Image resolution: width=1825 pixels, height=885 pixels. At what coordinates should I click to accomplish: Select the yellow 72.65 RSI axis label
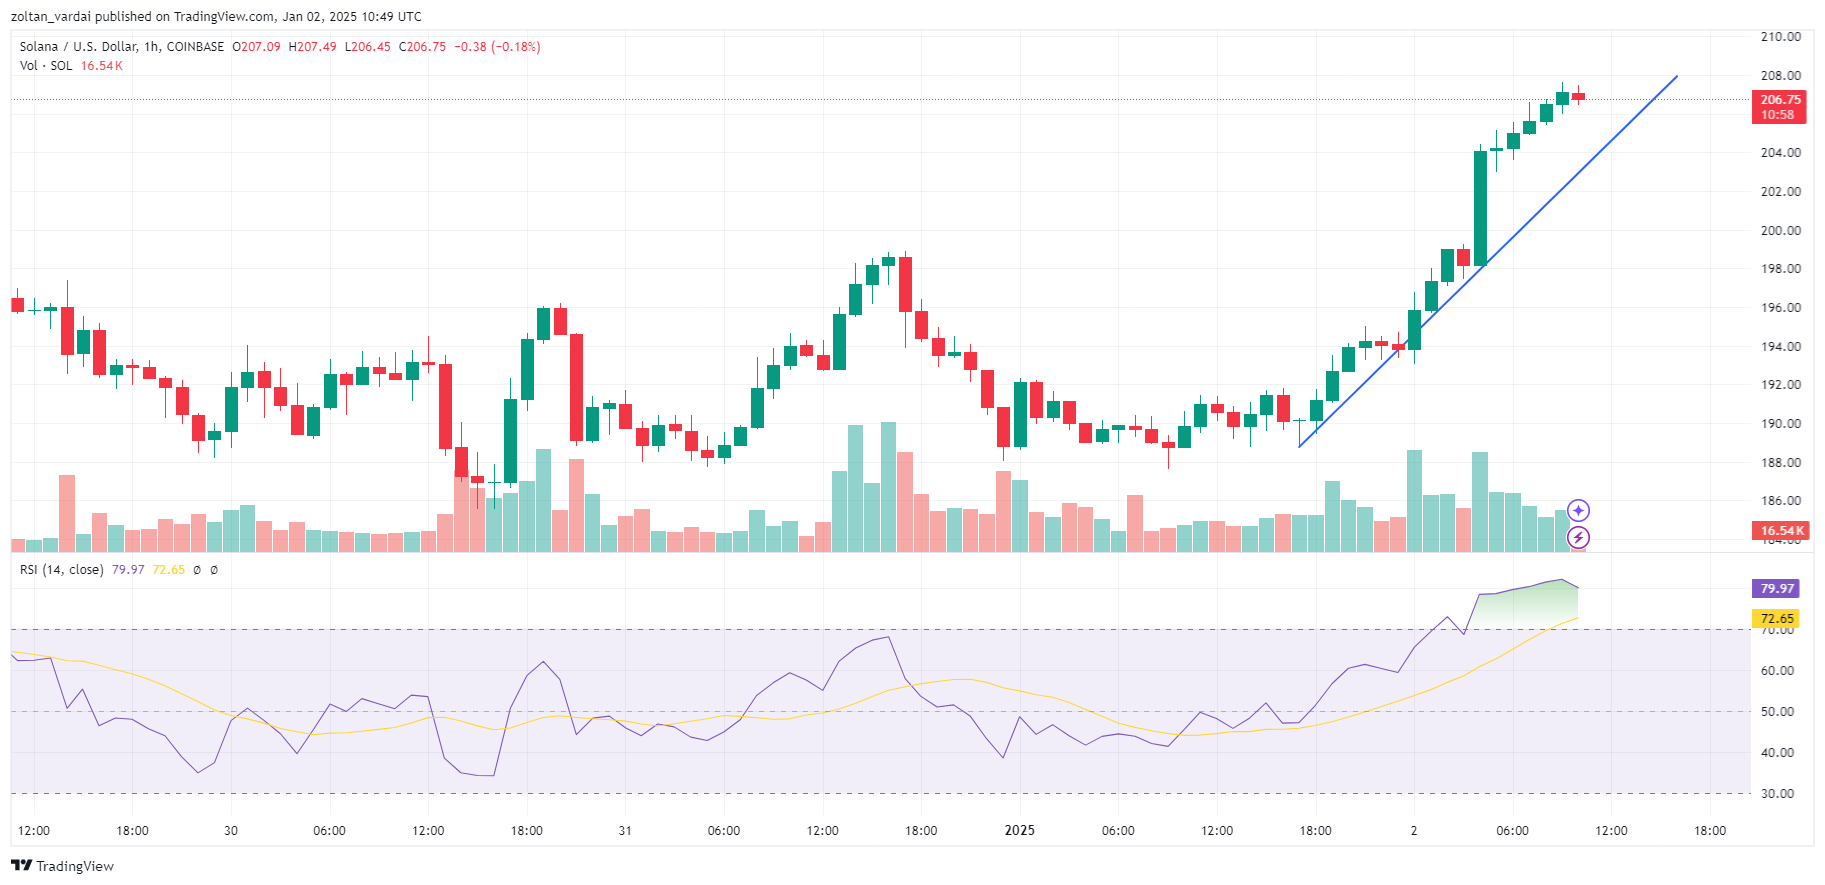click(1776, 619)
